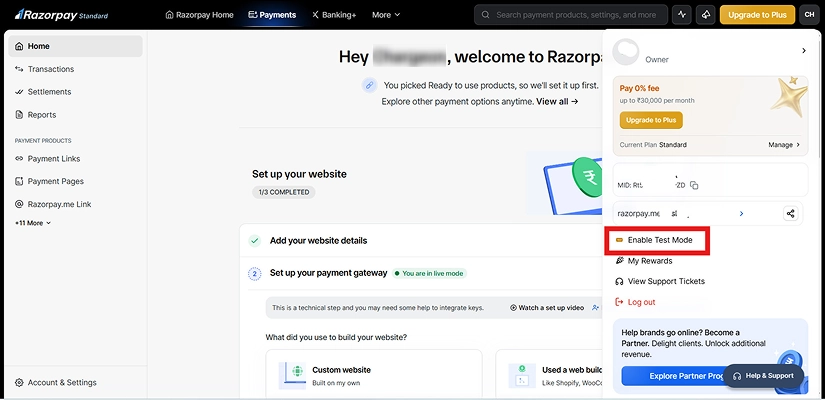Click the web builder card icon

pos(522,375)
